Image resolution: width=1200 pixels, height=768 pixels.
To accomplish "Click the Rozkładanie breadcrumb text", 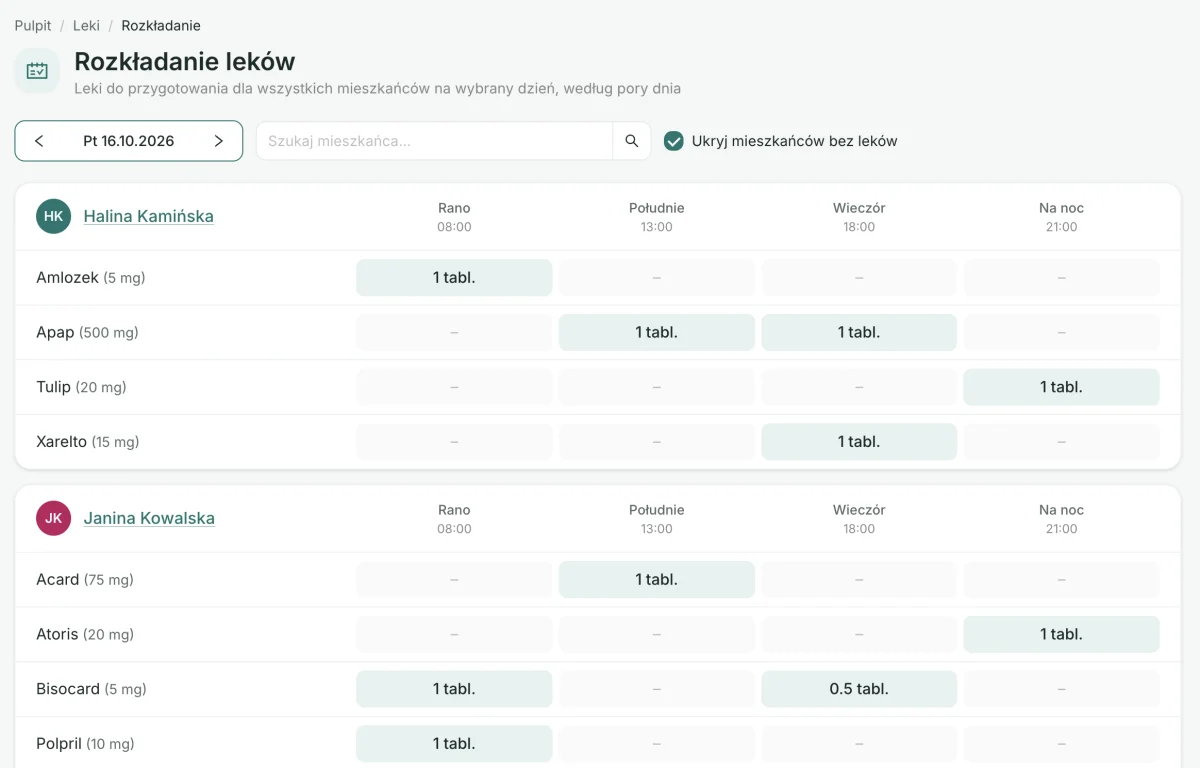I will pyautogui.click(x=161, y=25).
